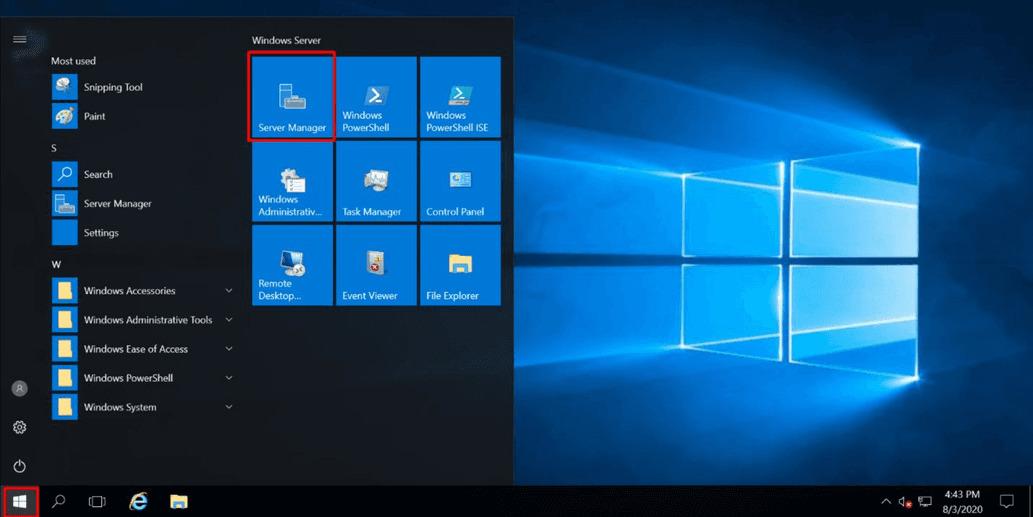The height and width of the screenshot is (517, 1033).
Task: Open File Explorer from the taskbar
Action: tap(179, 502)
